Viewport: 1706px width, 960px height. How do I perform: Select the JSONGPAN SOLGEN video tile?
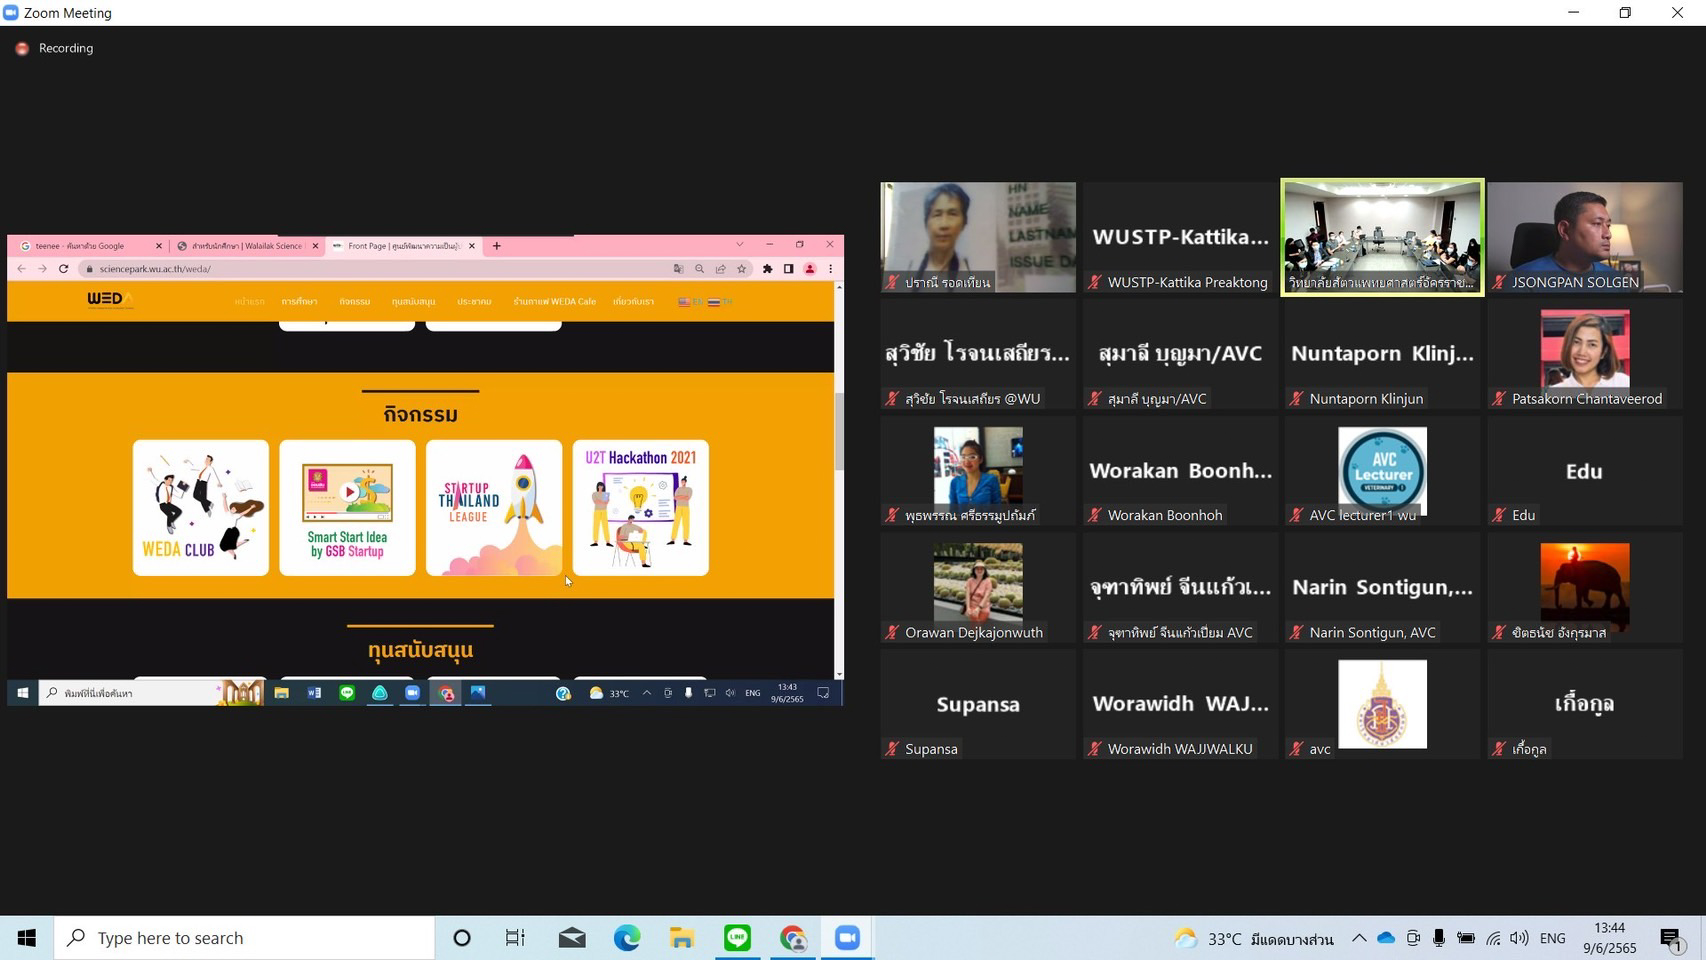click(x=1585, y=237)
